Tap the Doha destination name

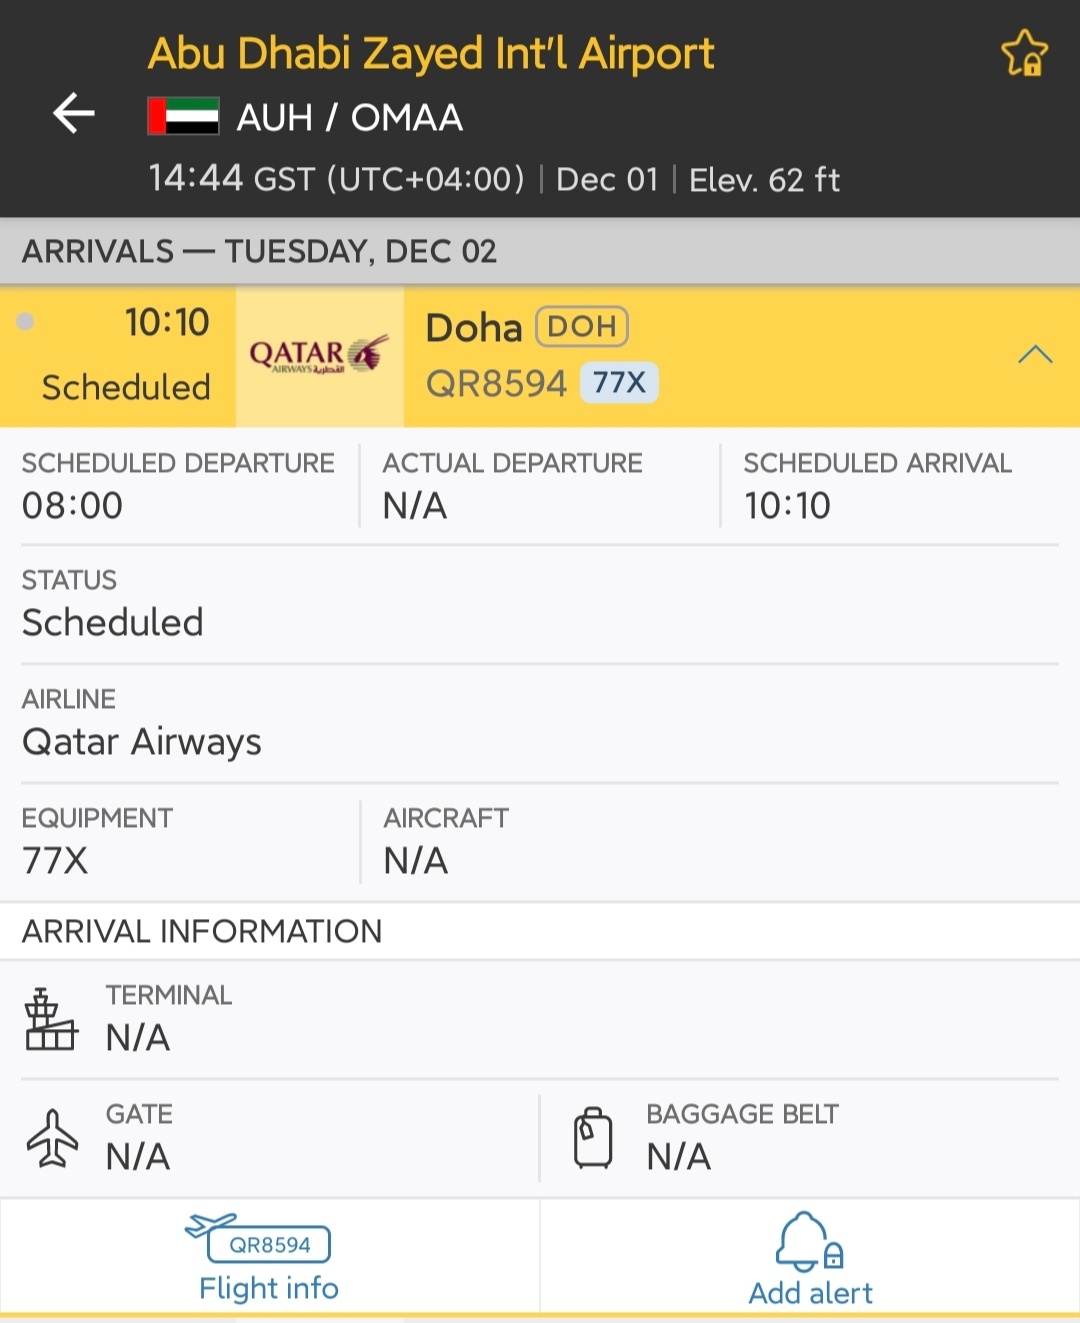coord(474,327)
